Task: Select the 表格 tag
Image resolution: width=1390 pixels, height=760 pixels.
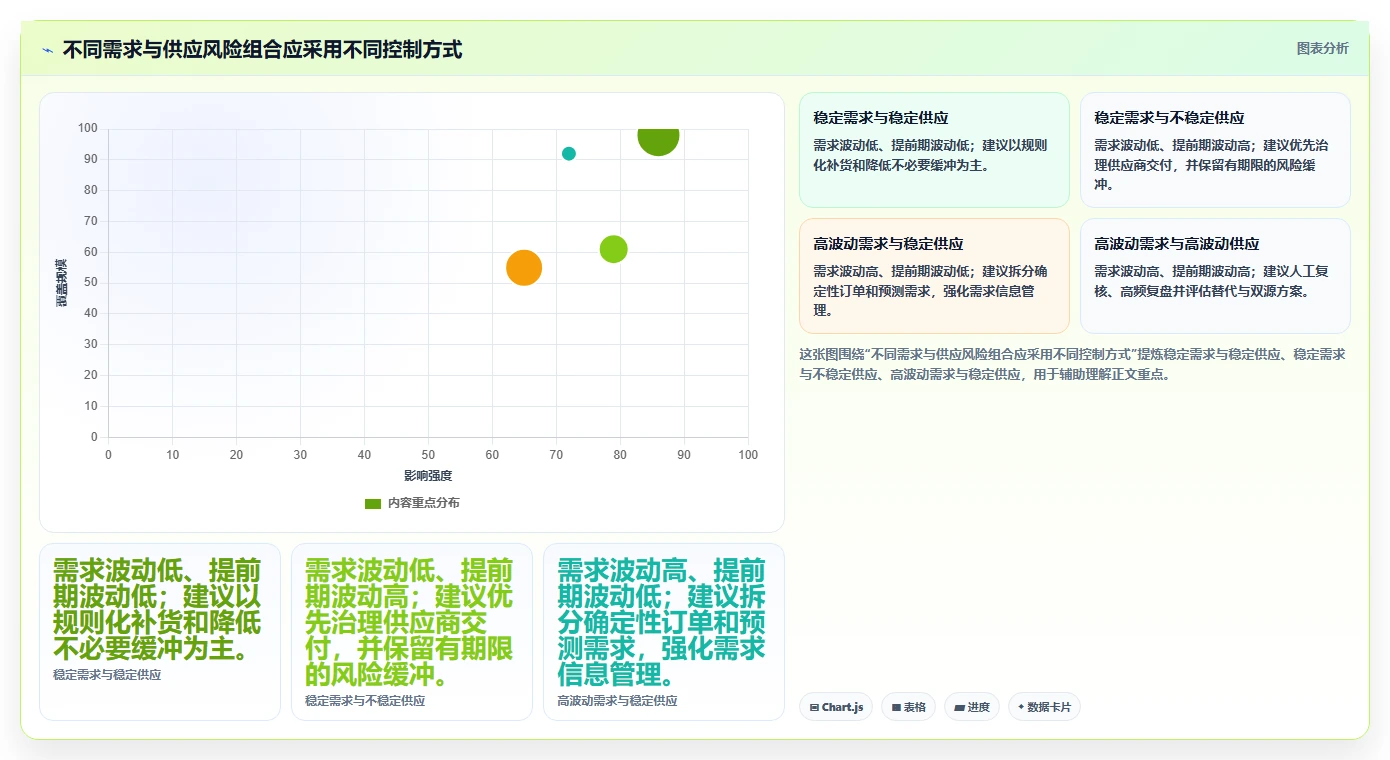Action: [x=909, y=707]
